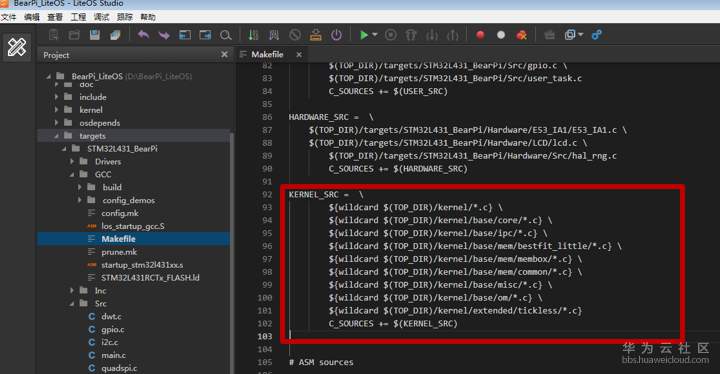The image size is (720, 374).
Task: Click the open folder toolbar icon
Action: 74,35
